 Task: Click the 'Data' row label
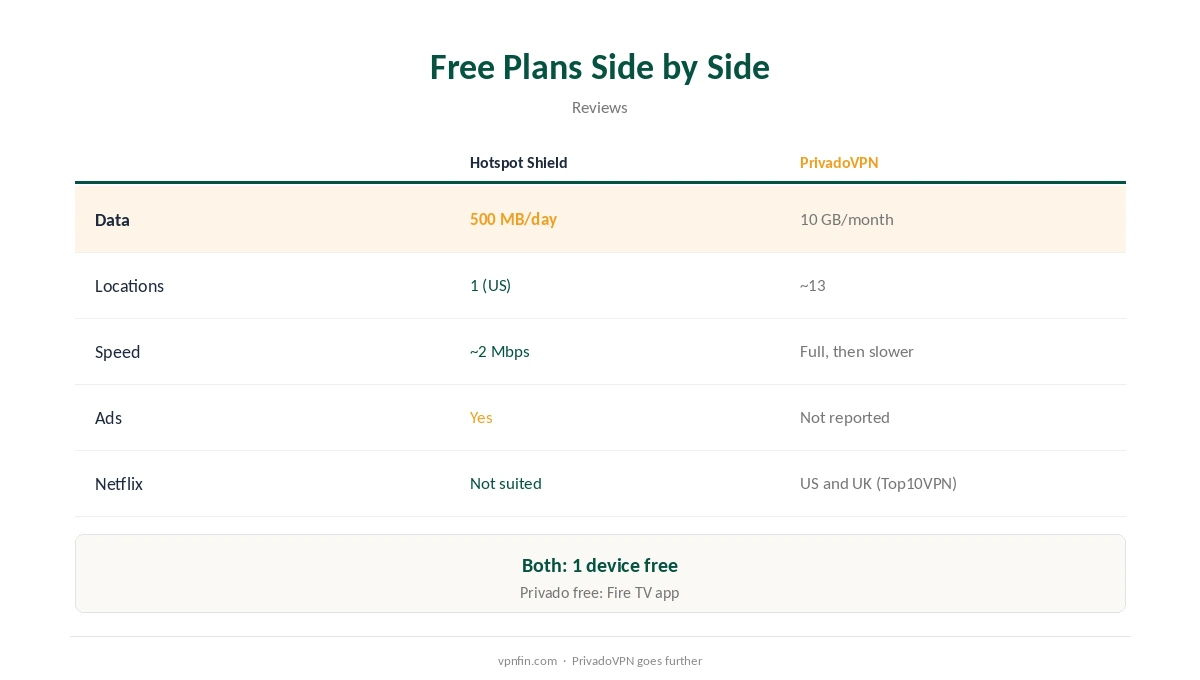(x=112, y=220)
